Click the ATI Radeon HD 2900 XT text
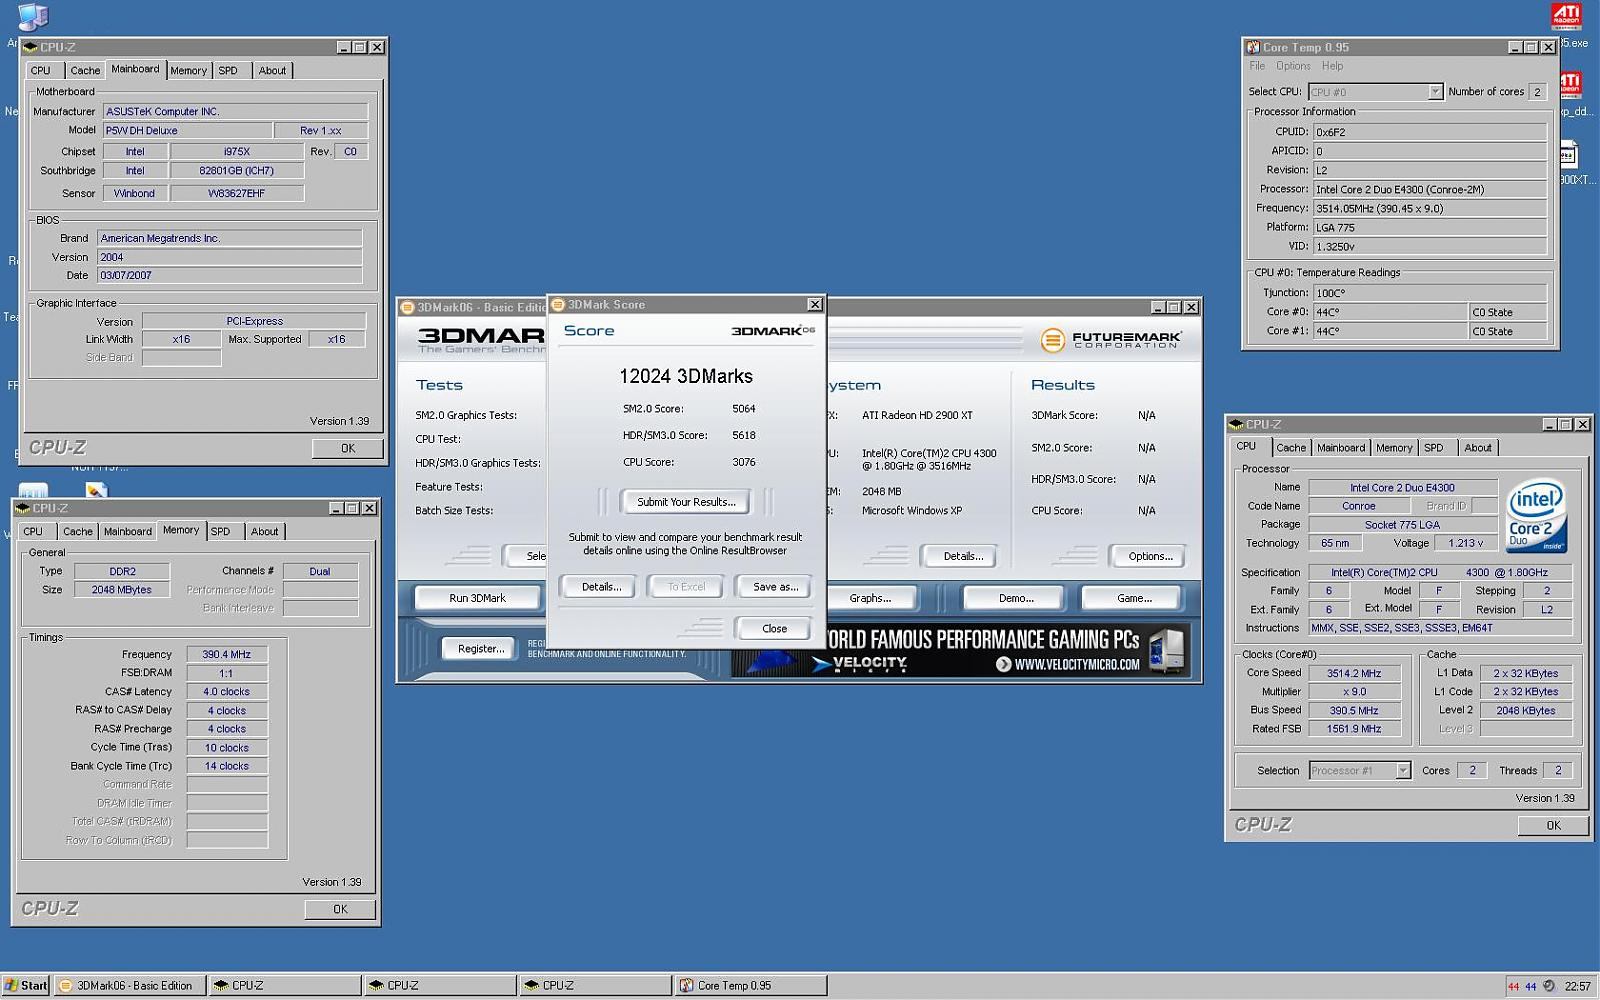The image size is (1600, 1000). click(x=917, y=415)
